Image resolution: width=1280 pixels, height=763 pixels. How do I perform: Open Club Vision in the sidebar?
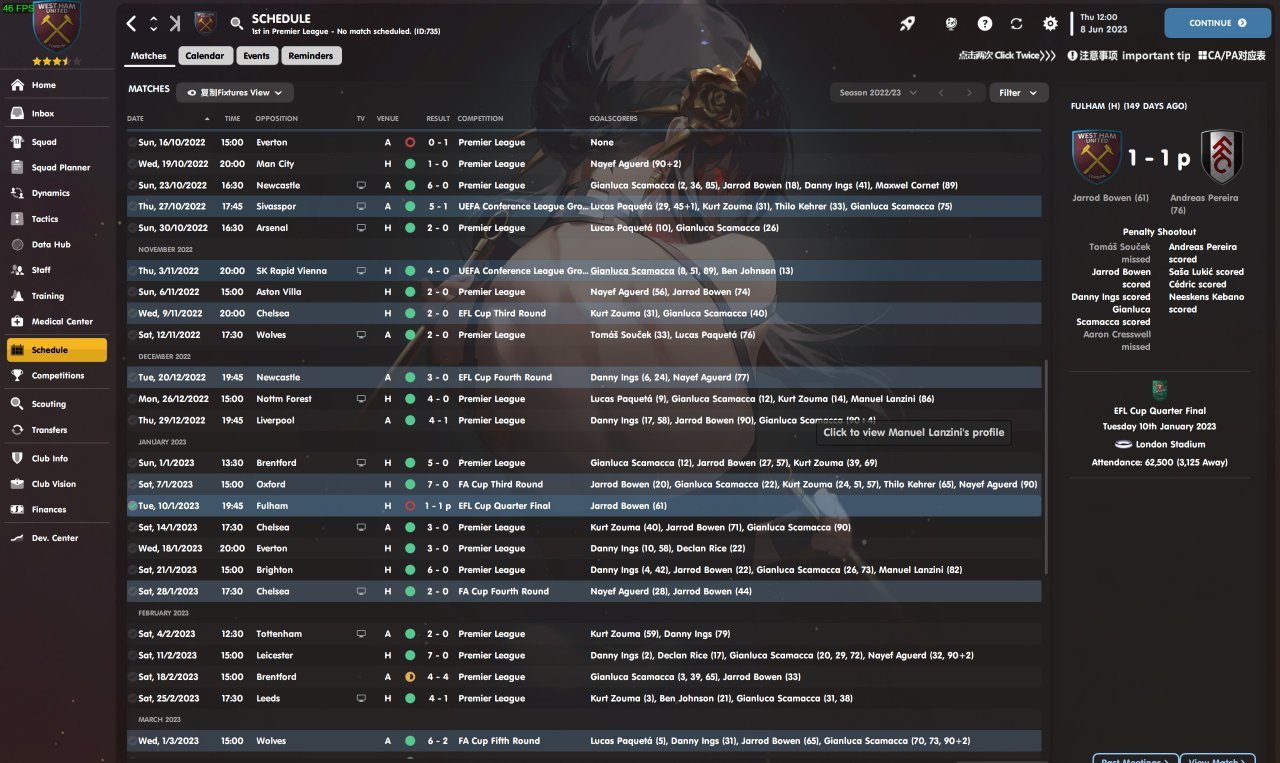click(x=55, y=484)
